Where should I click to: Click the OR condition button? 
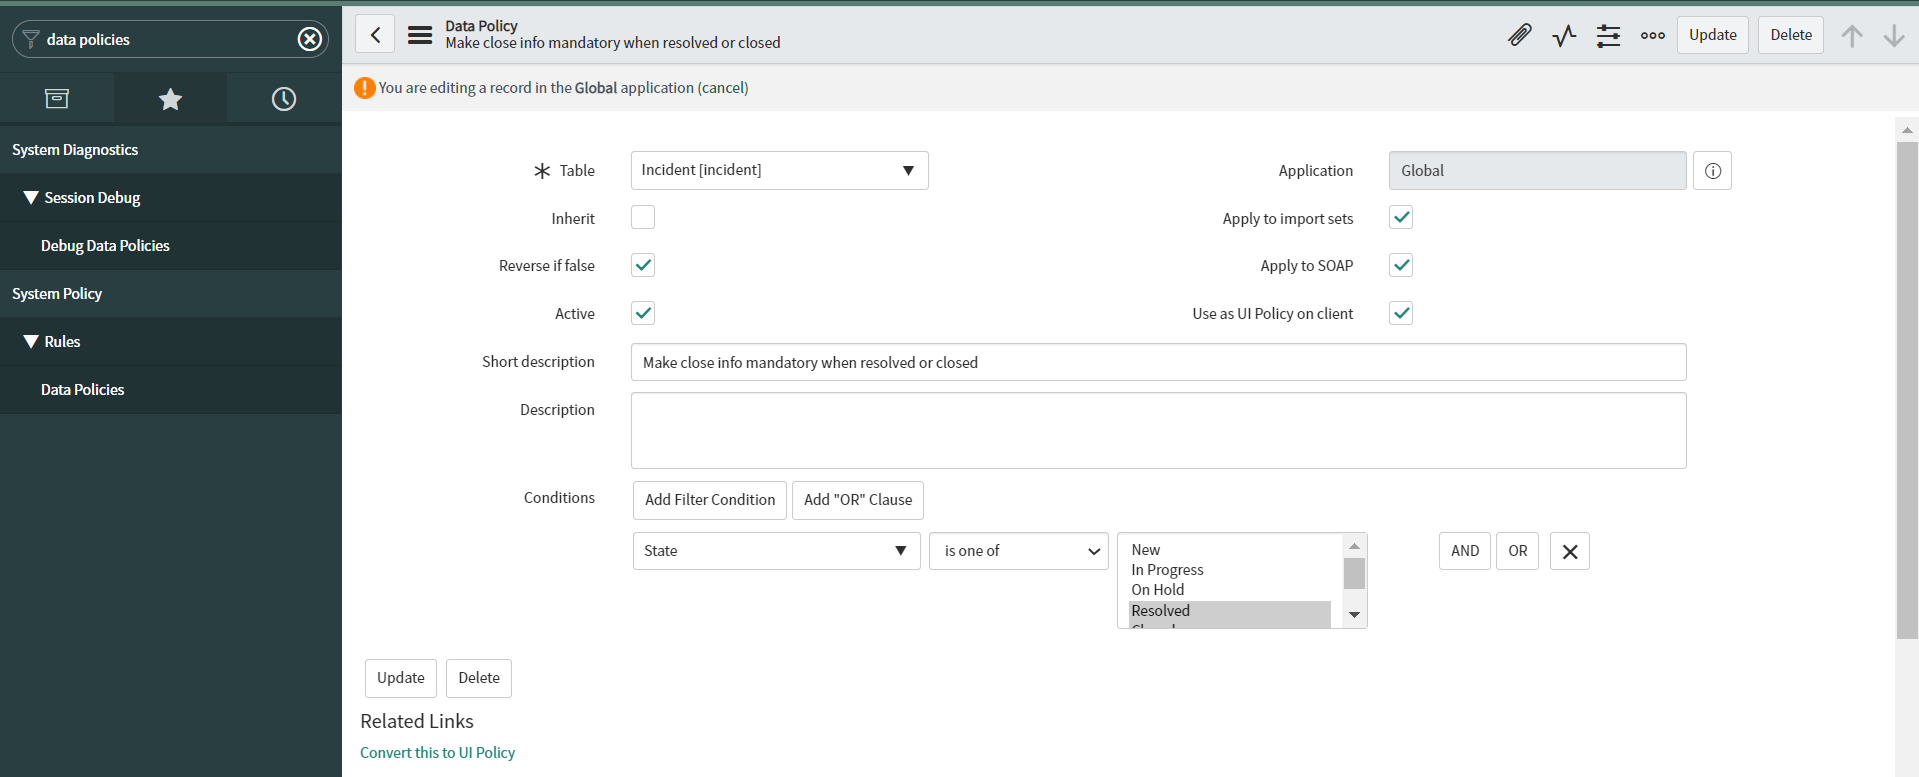[x=1518, y=551]
